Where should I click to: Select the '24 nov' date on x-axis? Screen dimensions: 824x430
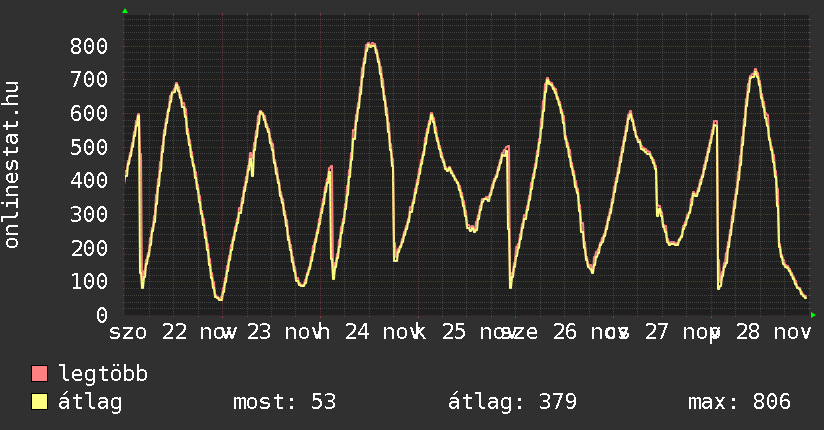(381, 332)
